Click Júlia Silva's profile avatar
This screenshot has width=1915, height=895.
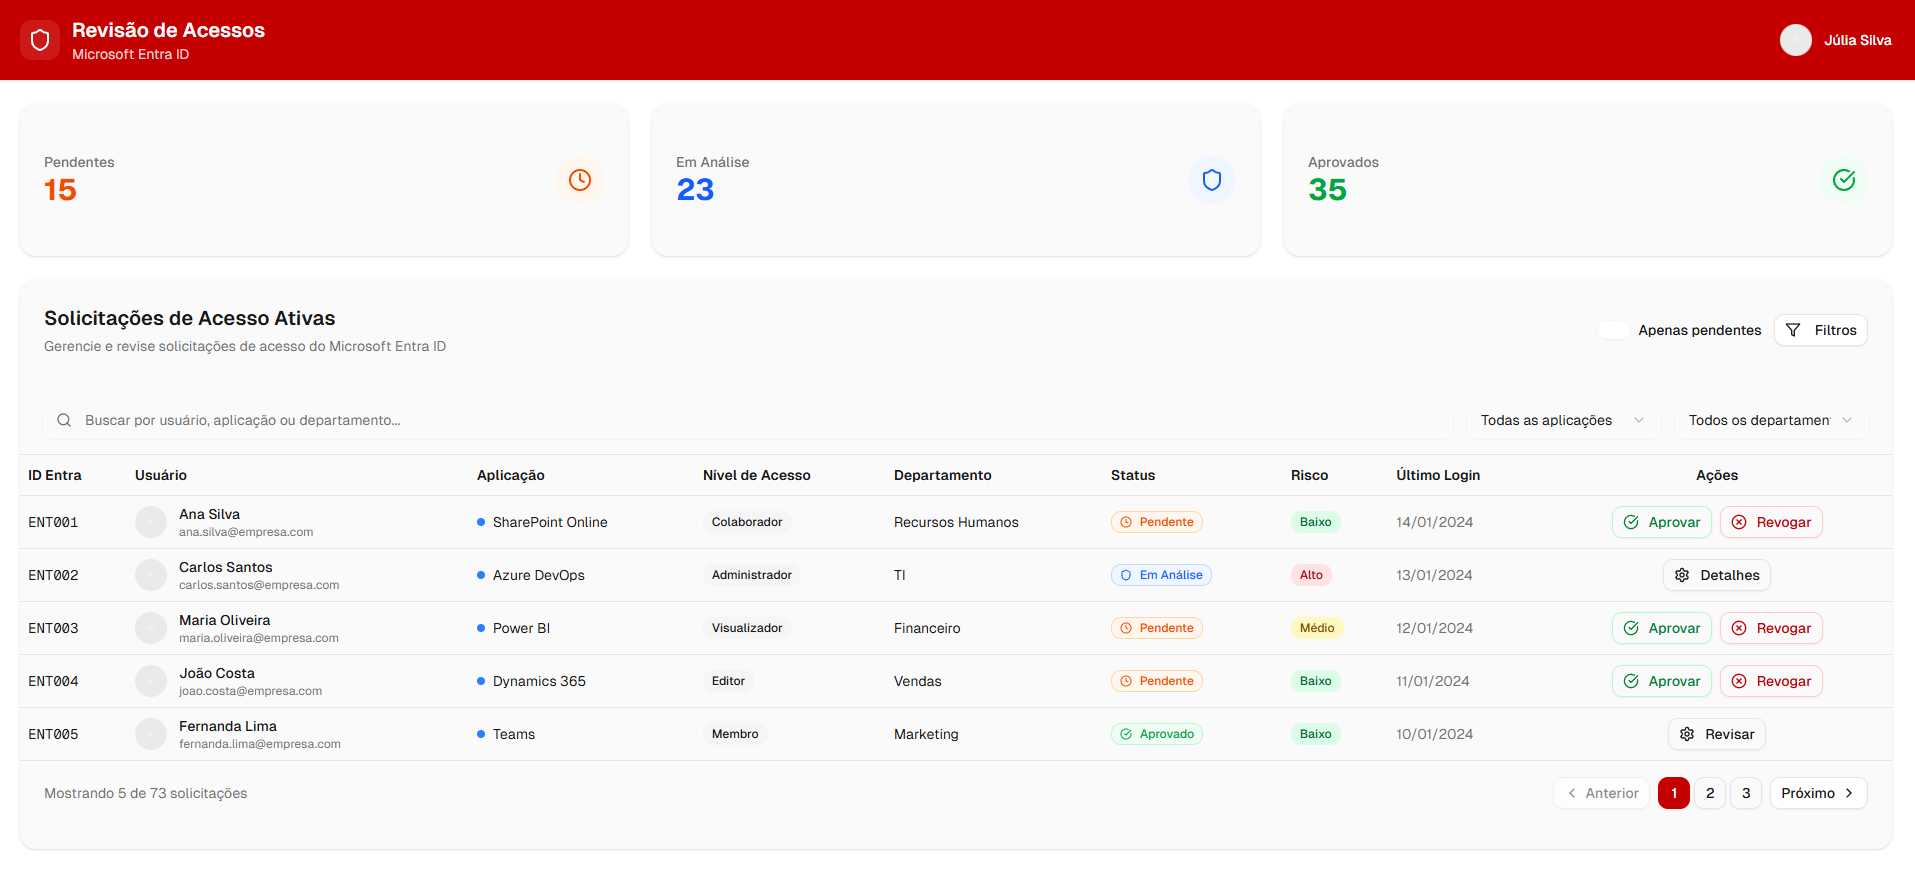pyautogui.click(x=1795, y=40)
